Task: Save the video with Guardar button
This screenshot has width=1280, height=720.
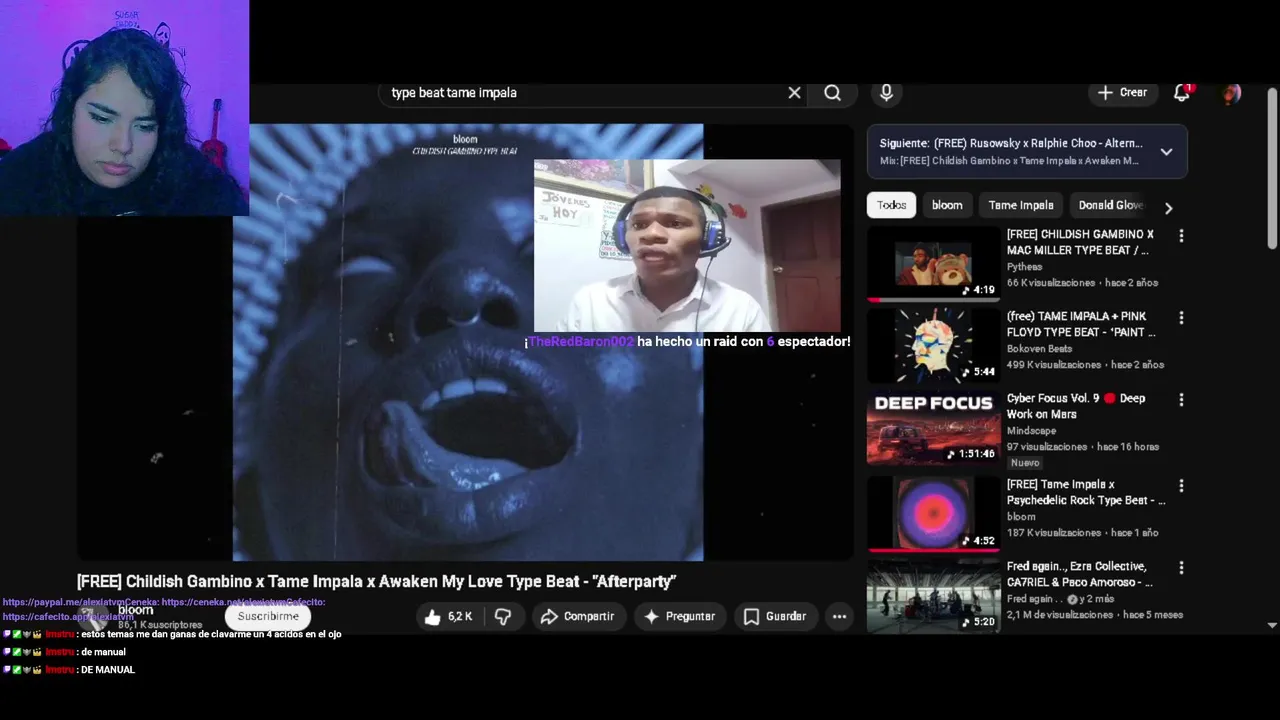Action: click(x=774, y=617)
